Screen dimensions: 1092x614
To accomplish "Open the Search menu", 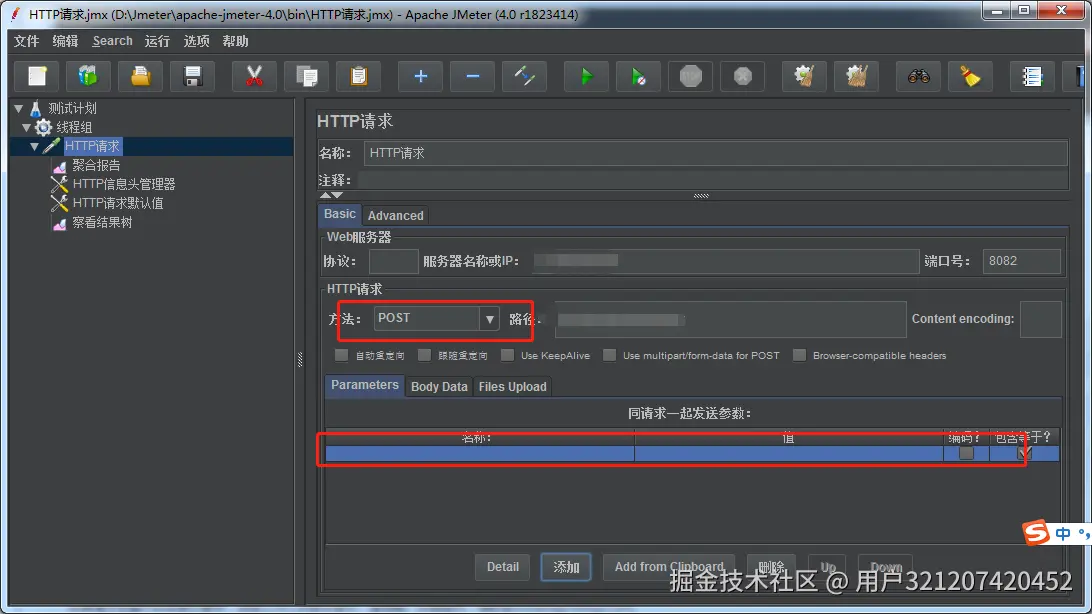I will 112,41.
